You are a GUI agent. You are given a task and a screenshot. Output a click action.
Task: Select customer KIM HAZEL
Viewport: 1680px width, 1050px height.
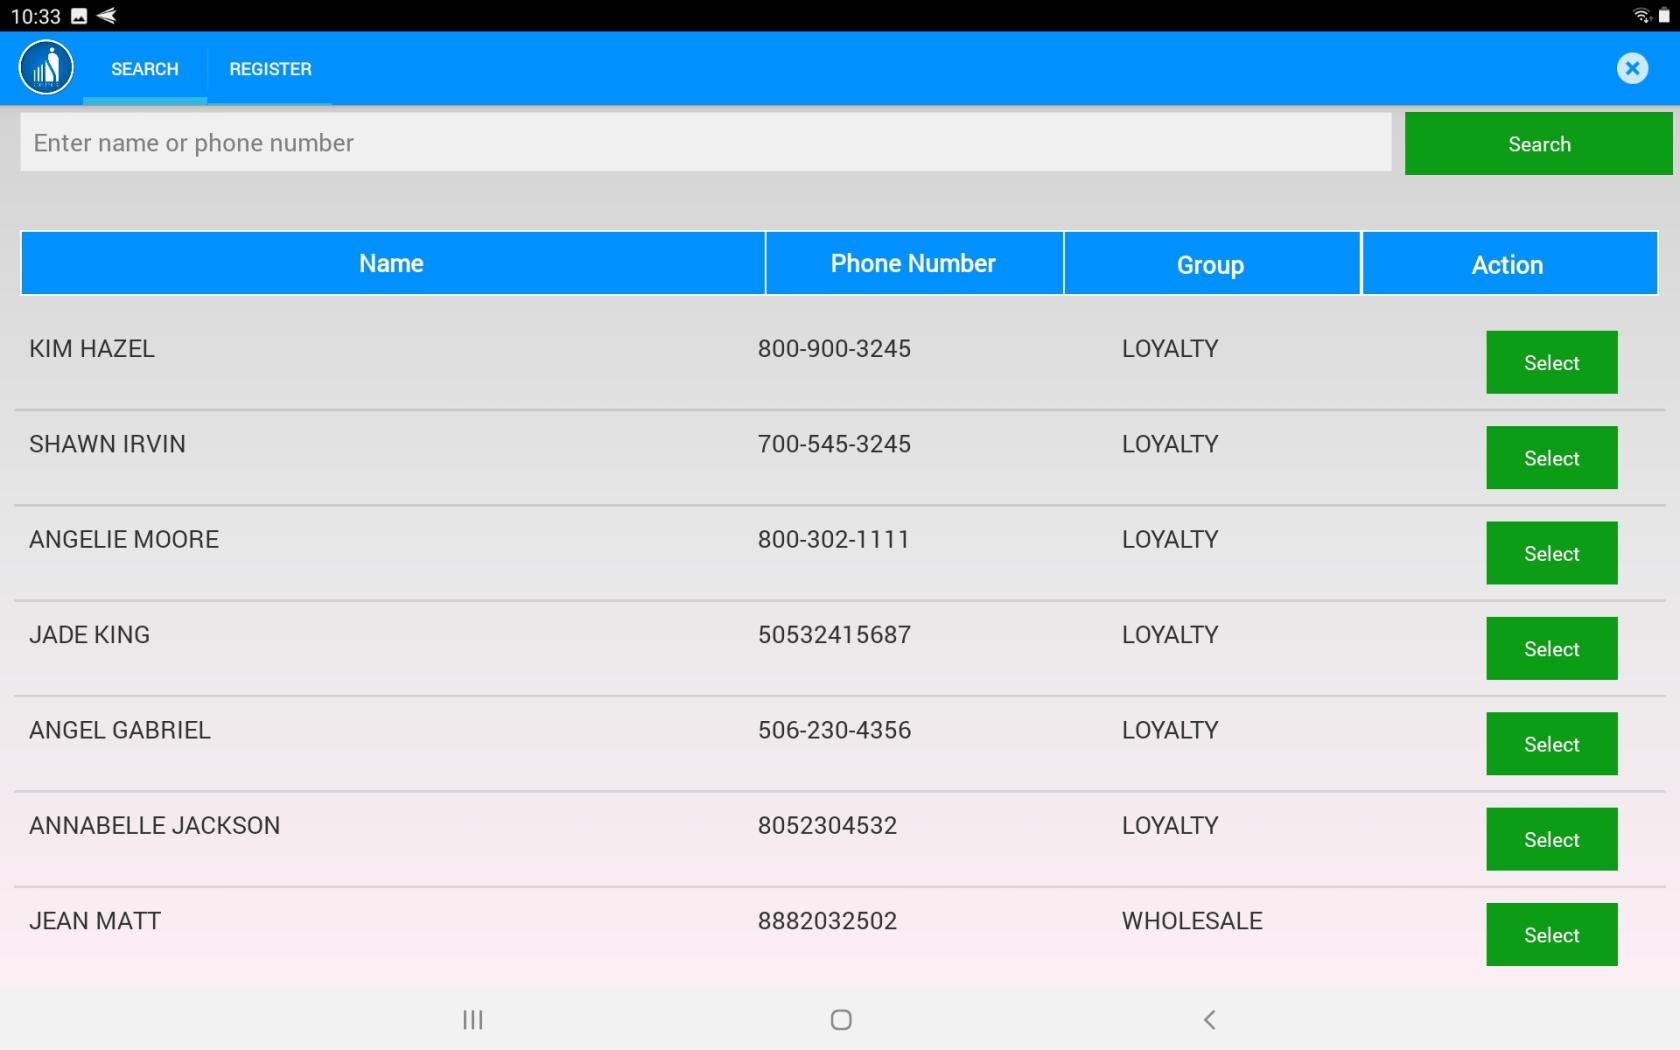(x=1551, y=362)
